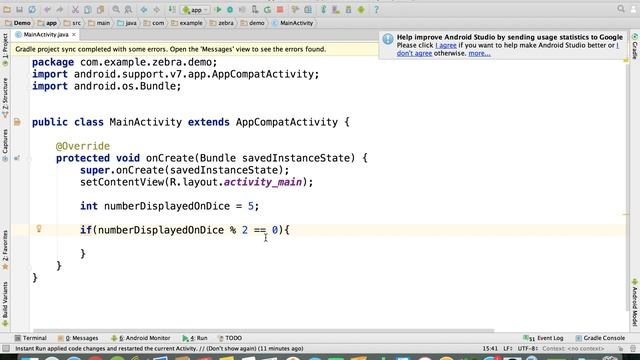Toggle the Build Variants side panel

[5, 304]
